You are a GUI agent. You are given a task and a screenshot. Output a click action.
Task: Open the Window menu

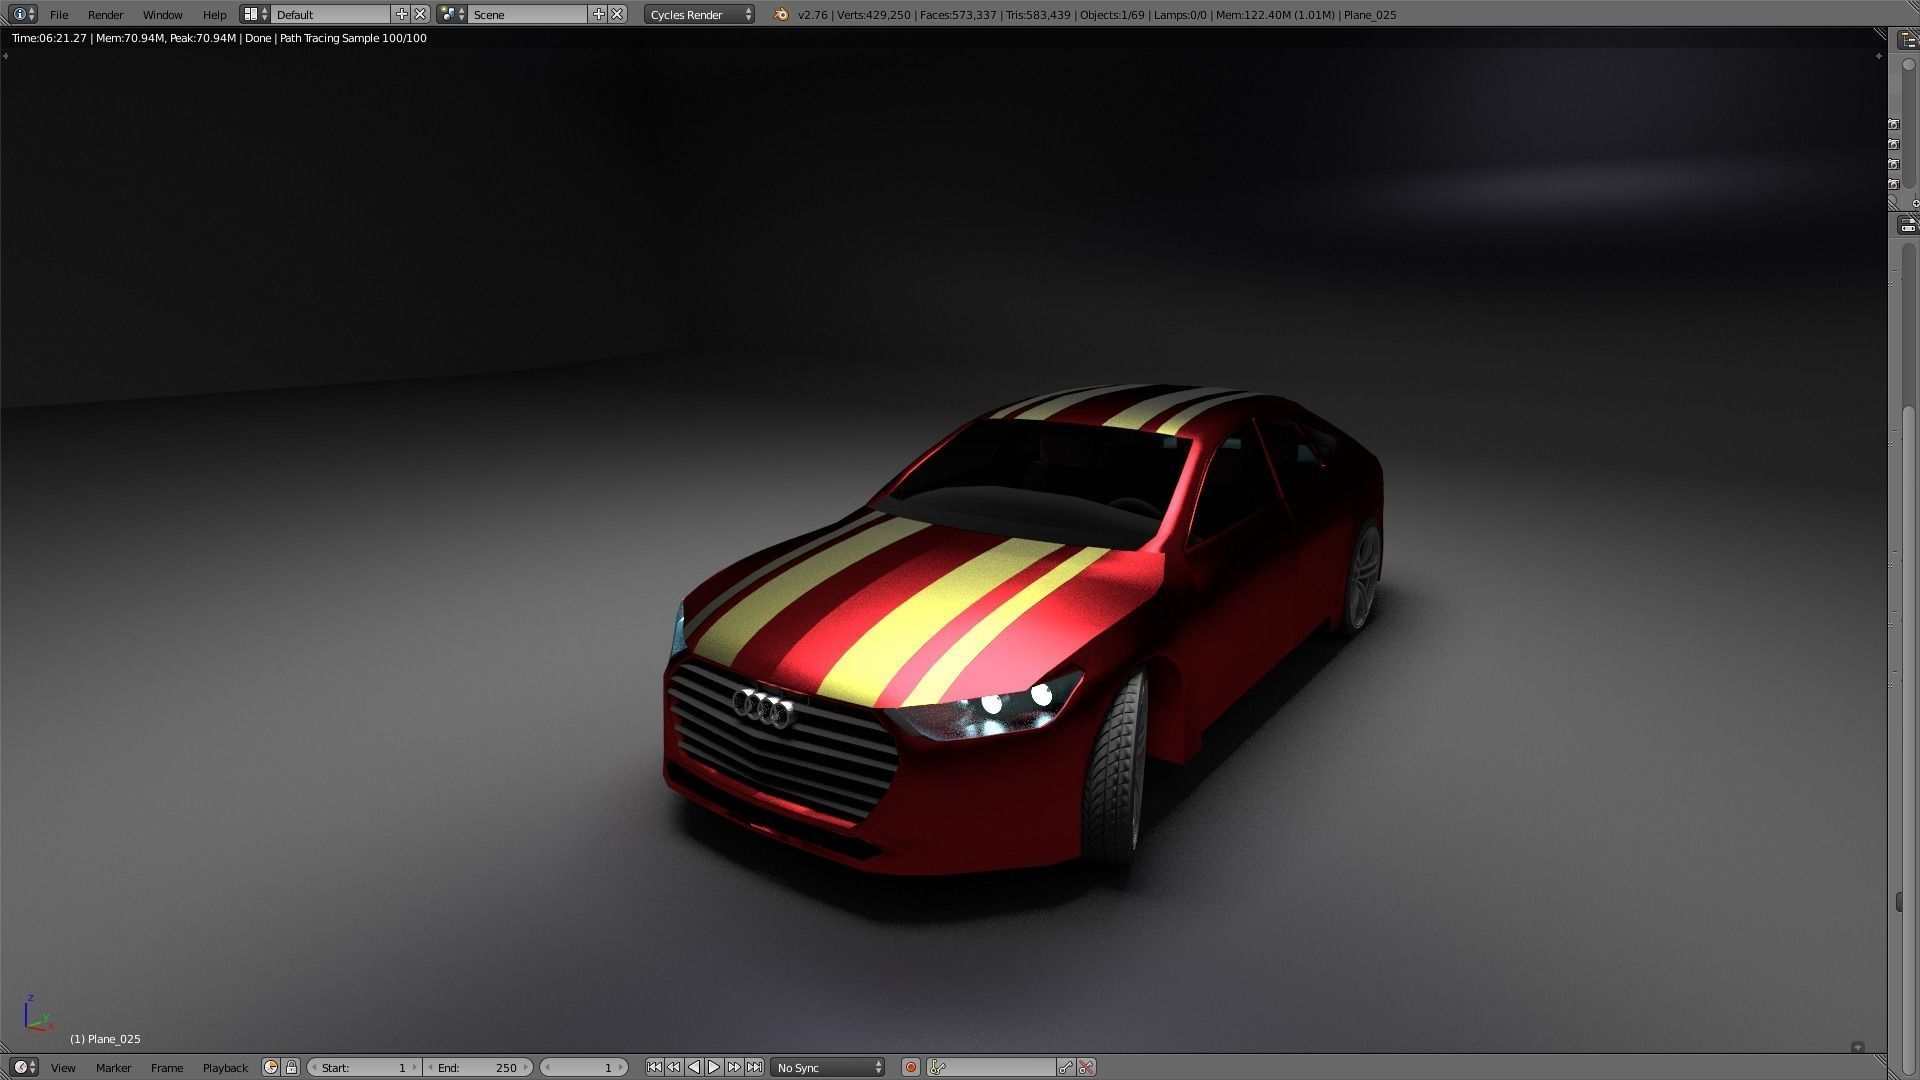pyautogui.click(x=162, y=14)
